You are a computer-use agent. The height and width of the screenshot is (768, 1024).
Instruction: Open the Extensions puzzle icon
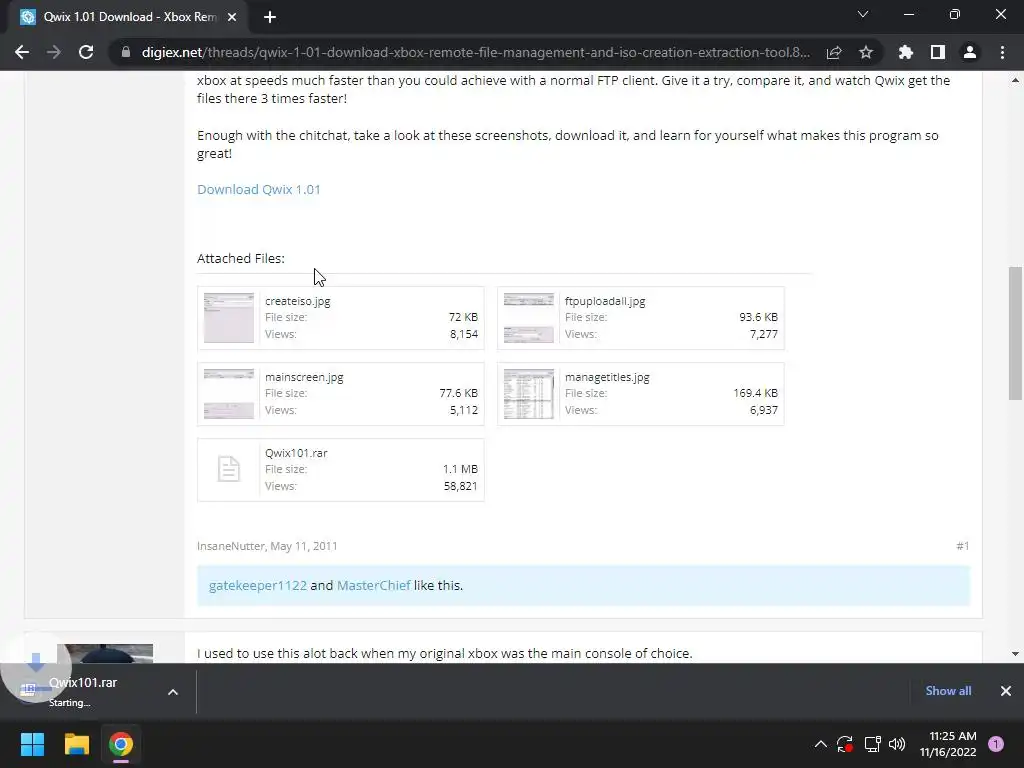click(x=905, y=52)
